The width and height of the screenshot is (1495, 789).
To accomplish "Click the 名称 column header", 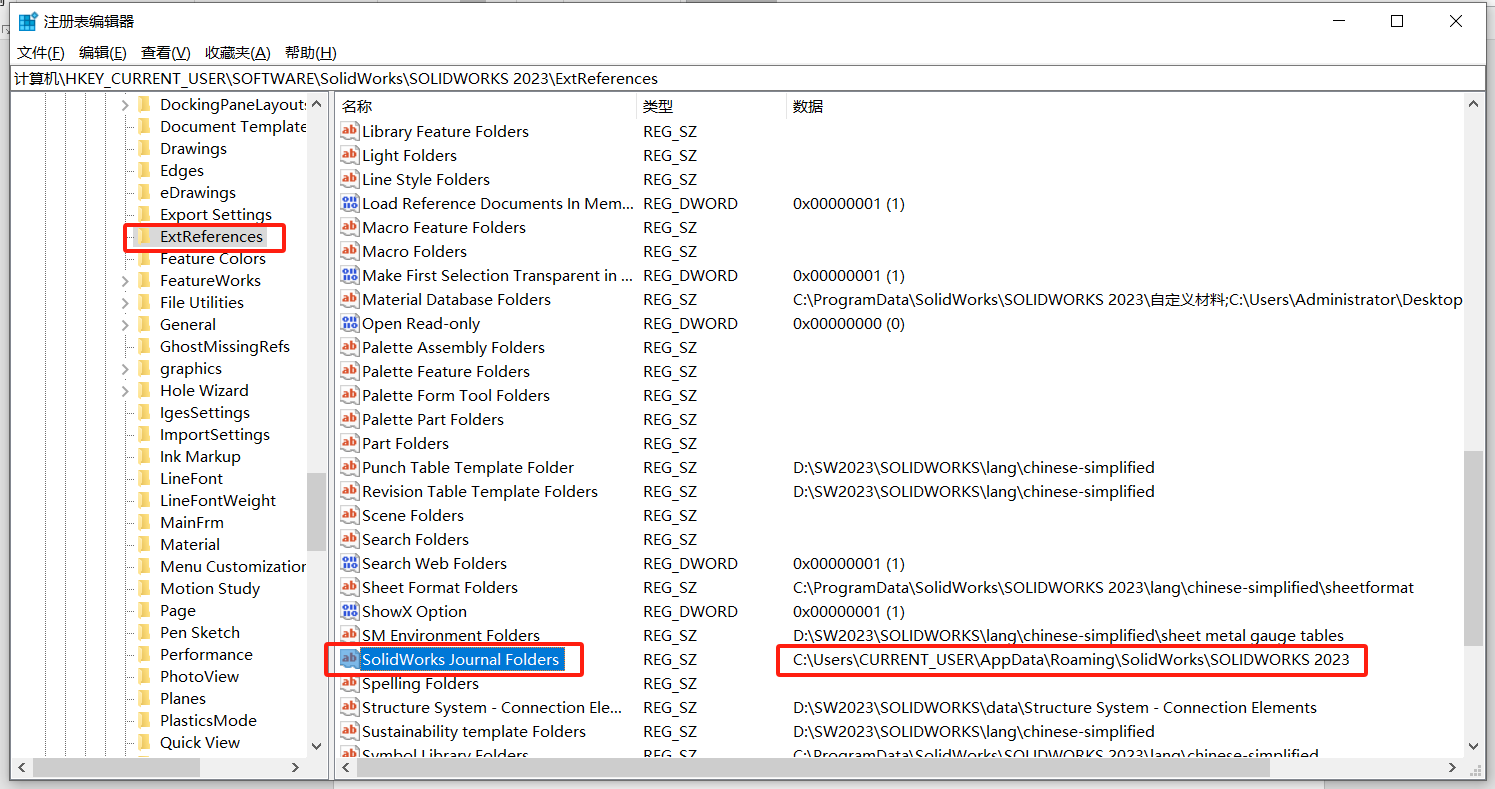I will [357, 106].
